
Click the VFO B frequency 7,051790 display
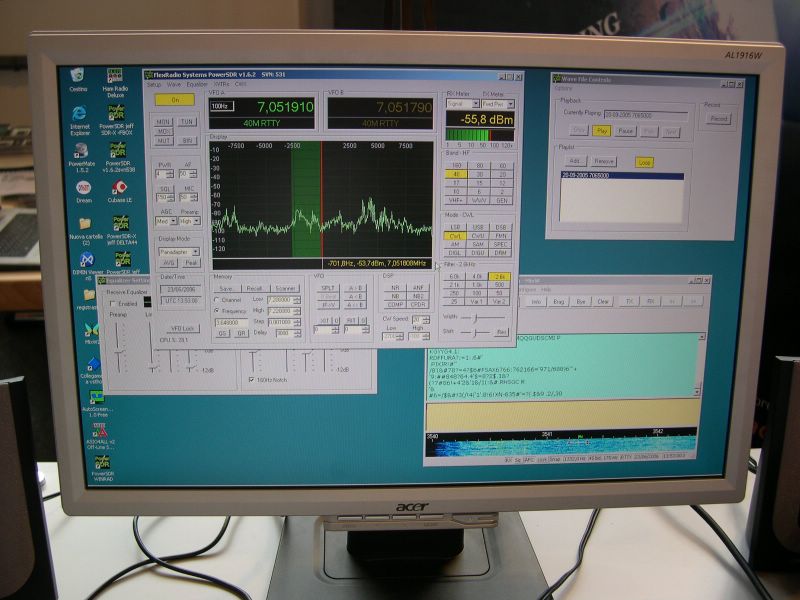(404, 107)
